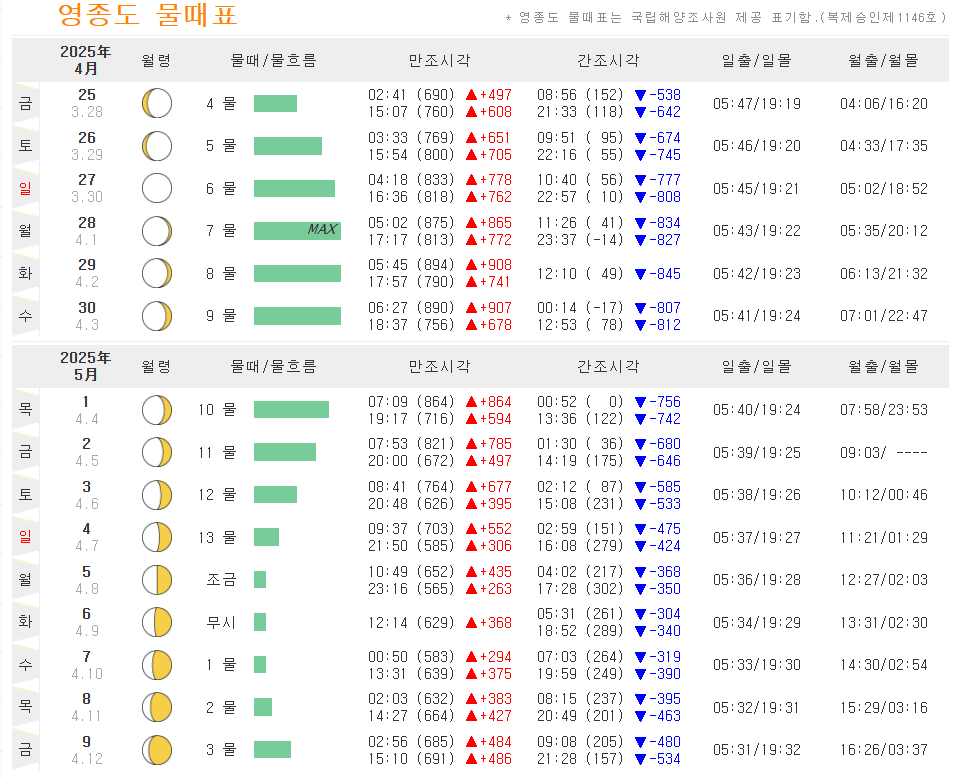The width and height of the screenshot is (953, 779).
Task: Click the MAX tide flow bar for 7물
Action: 297,231
